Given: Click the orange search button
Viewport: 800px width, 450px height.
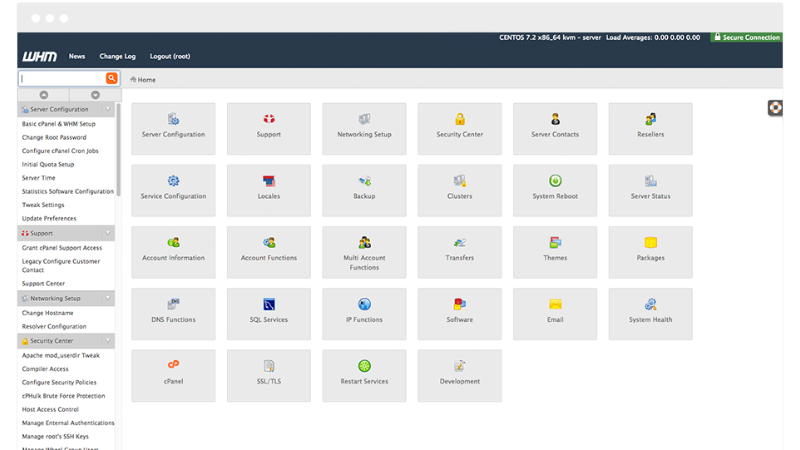Looking at the screenshot, I should tap(112, 78).
